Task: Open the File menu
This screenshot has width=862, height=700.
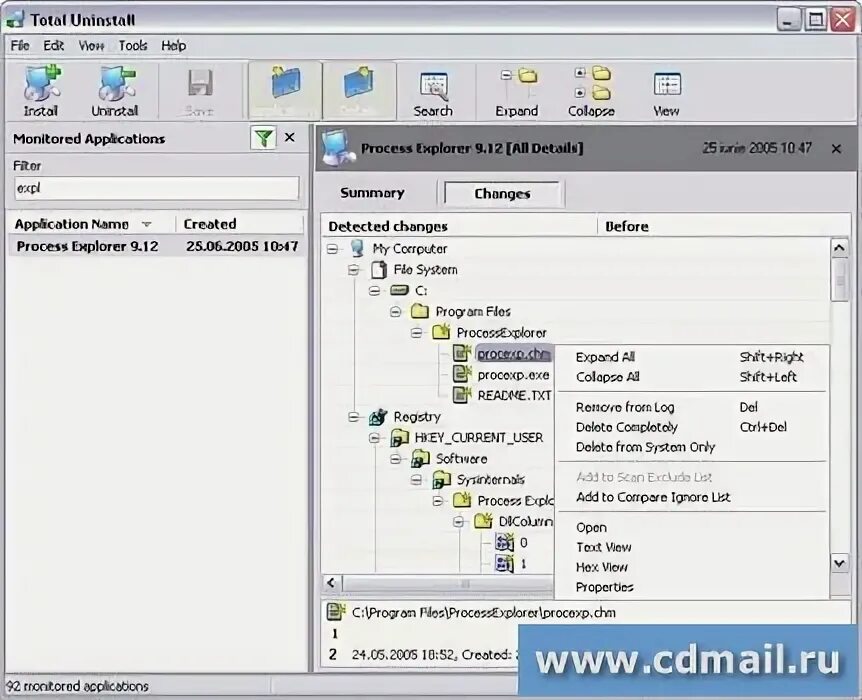Action: point(20,46)
